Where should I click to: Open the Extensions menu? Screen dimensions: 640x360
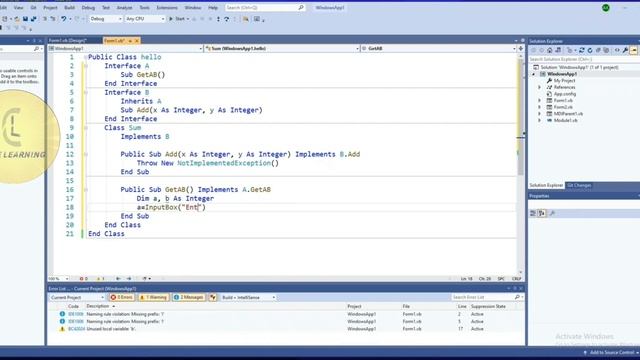[x=167, y=7]
